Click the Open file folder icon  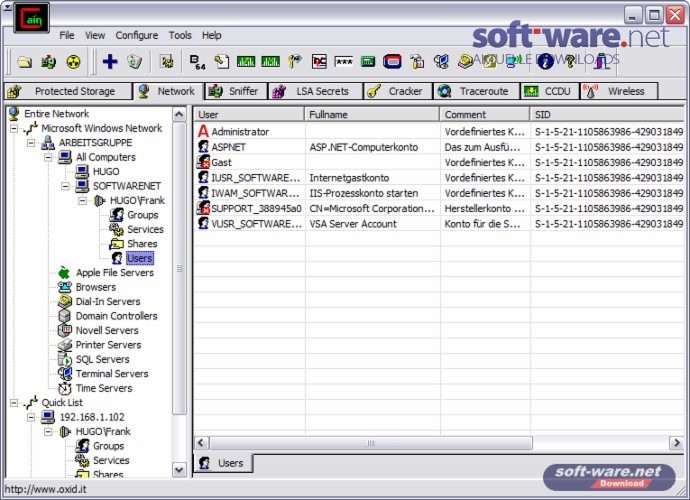[25, 62]
